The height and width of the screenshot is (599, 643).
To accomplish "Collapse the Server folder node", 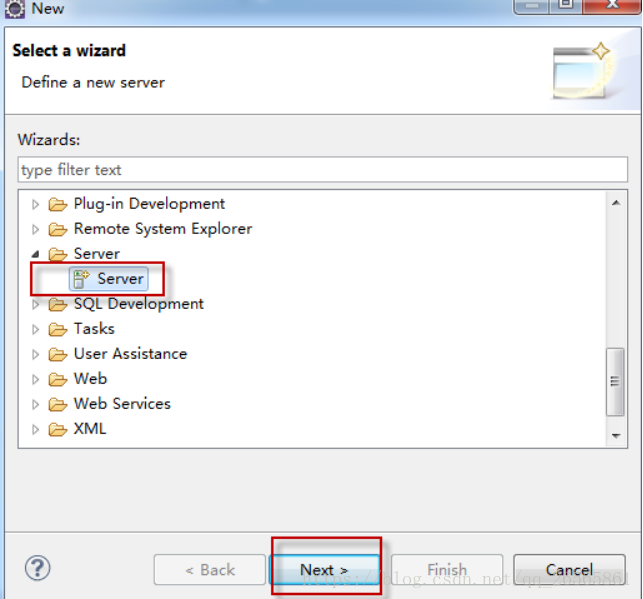I will [x=35, y=255].
